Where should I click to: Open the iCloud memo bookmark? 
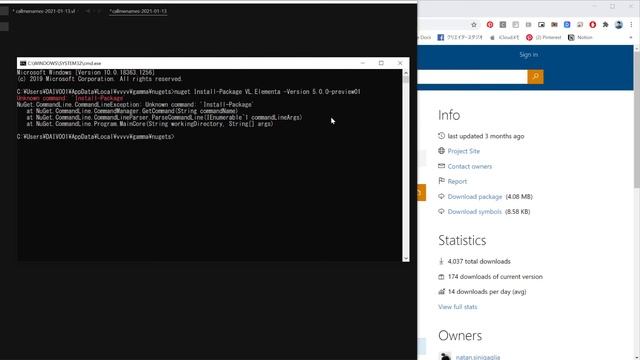pos(504,37)
